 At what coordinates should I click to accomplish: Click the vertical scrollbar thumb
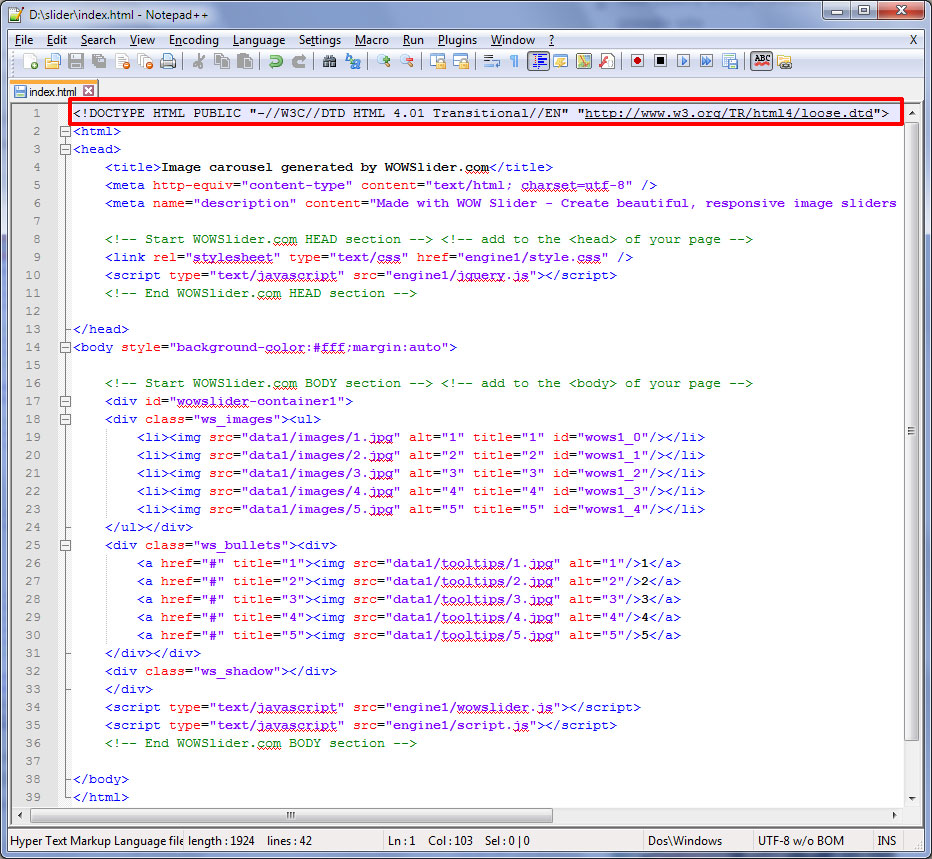coord(912,431)
